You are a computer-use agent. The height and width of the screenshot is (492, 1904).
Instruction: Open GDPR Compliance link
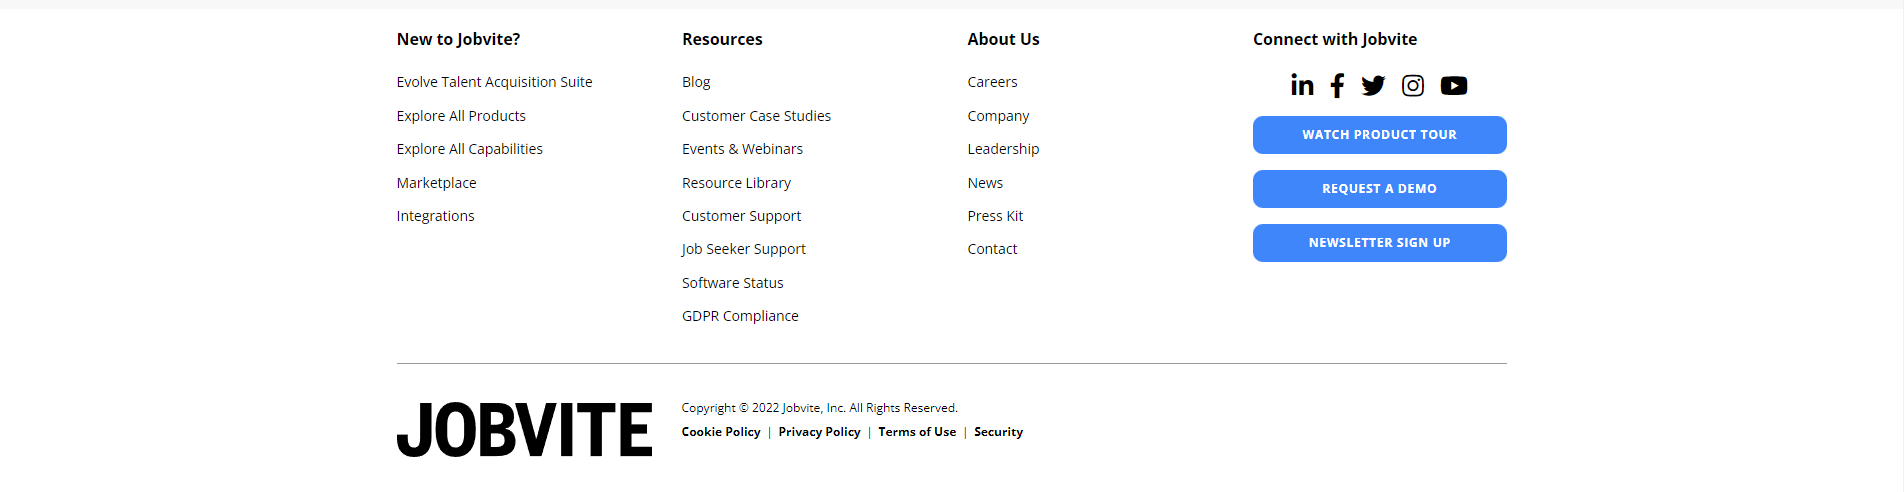tap(740, 316)
